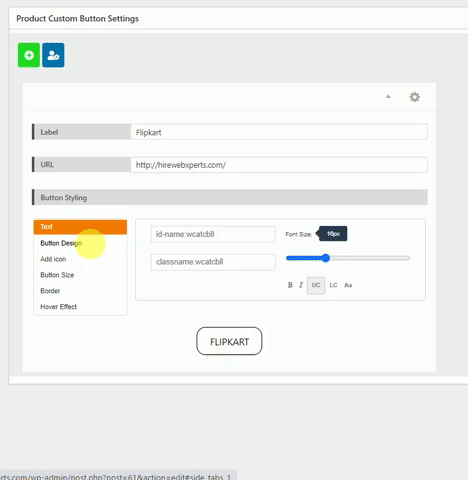Toggle UC uppercase text option

[316, 285]
